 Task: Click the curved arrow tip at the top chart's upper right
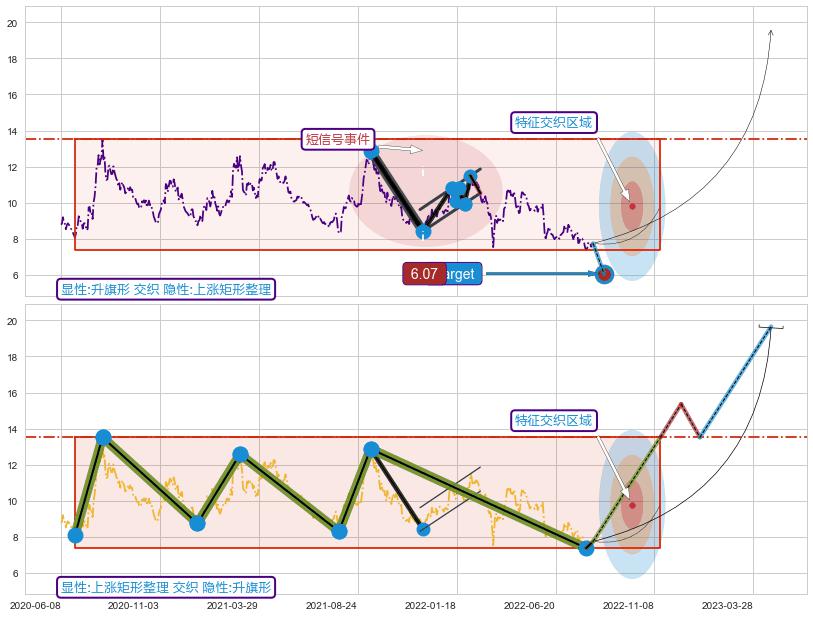click(x=770, y=31)
